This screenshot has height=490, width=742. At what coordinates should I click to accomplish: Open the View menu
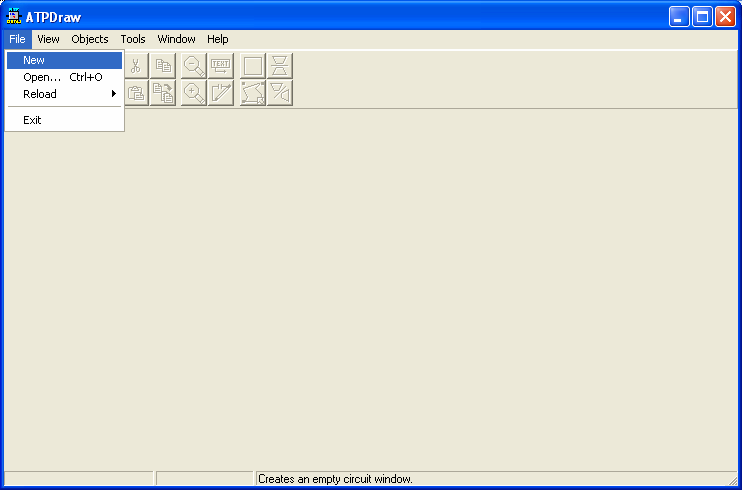click(x=48, y=39)
